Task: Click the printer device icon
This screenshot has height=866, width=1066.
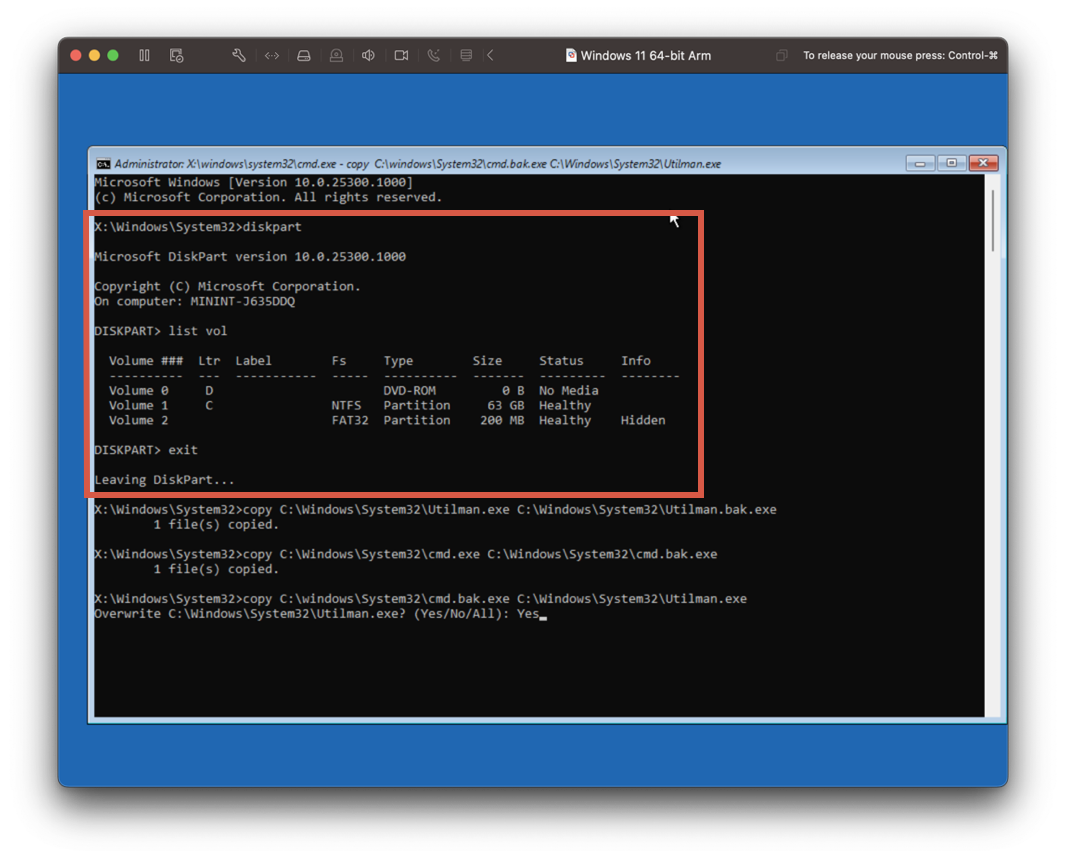Action: [466, 56]
